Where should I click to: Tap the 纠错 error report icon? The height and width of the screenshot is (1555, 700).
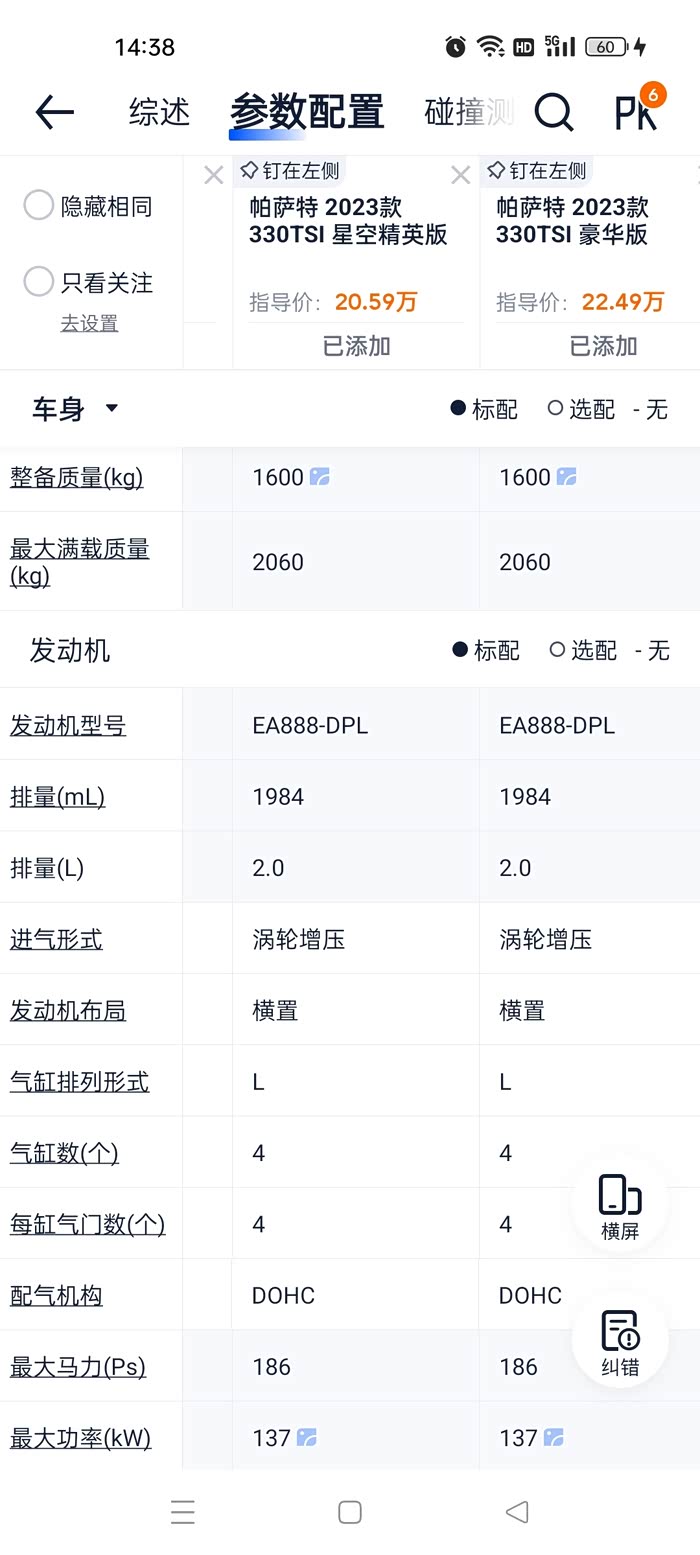click(x=619, y=1343)
